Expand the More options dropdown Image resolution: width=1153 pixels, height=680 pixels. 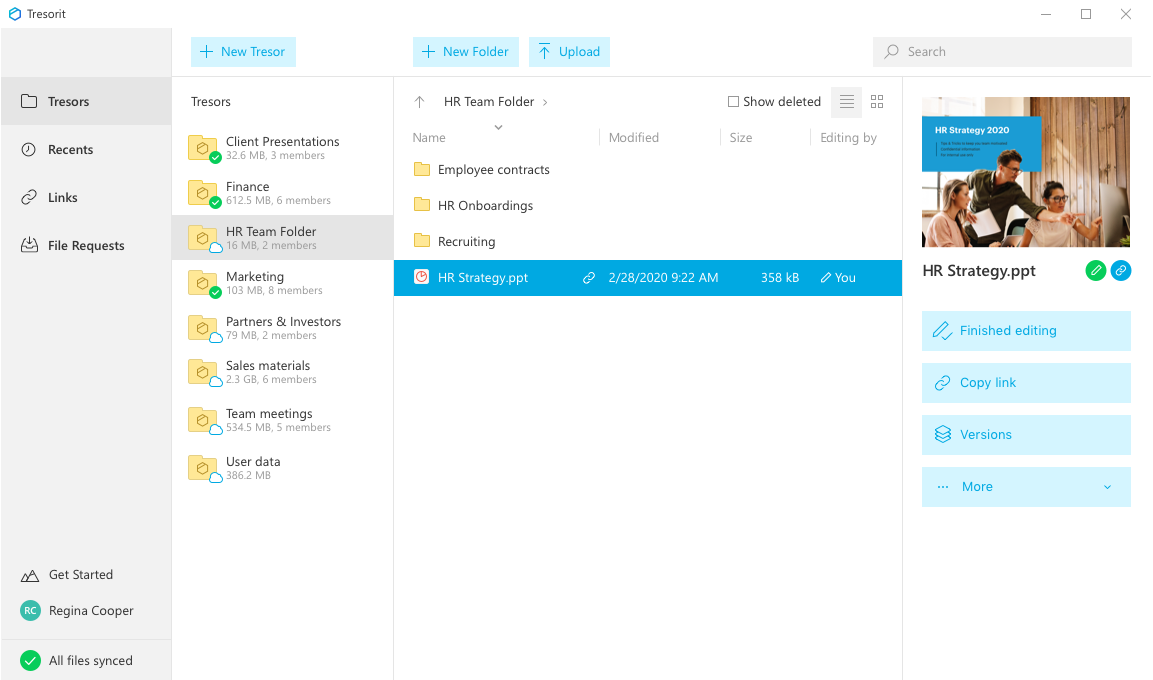pos(1026,487)
